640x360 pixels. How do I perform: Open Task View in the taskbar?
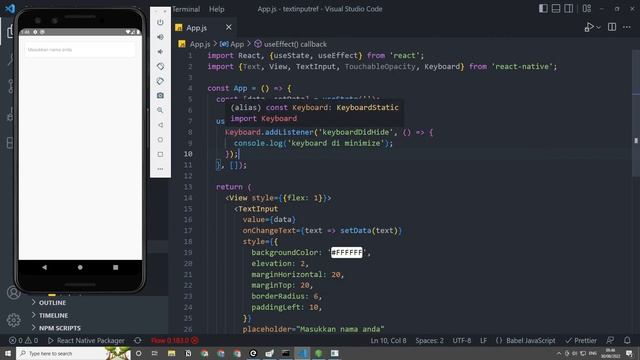(155, 353)
